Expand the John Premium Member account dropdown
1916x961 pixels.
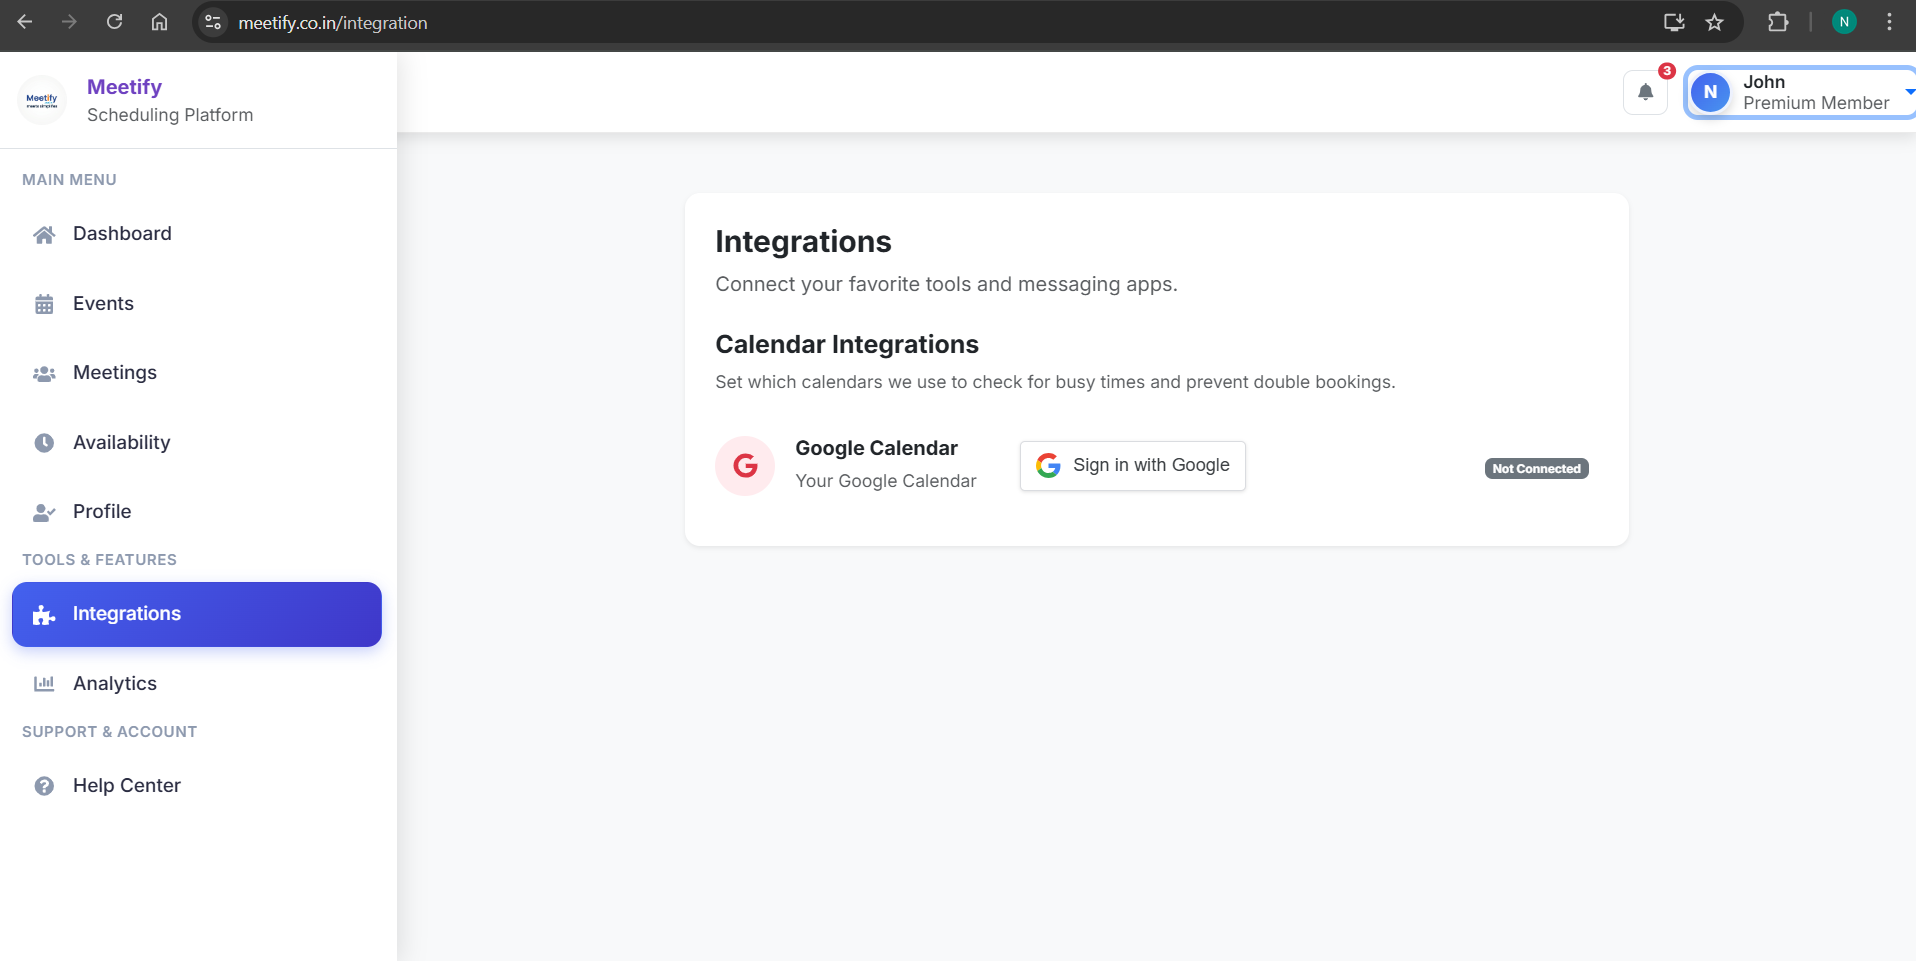coord(1800,92)
